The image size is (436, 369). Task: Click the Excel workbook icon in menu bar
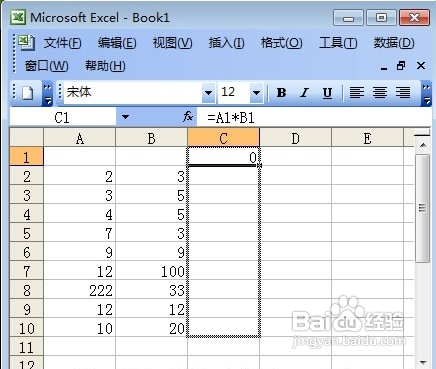[26, 42]
